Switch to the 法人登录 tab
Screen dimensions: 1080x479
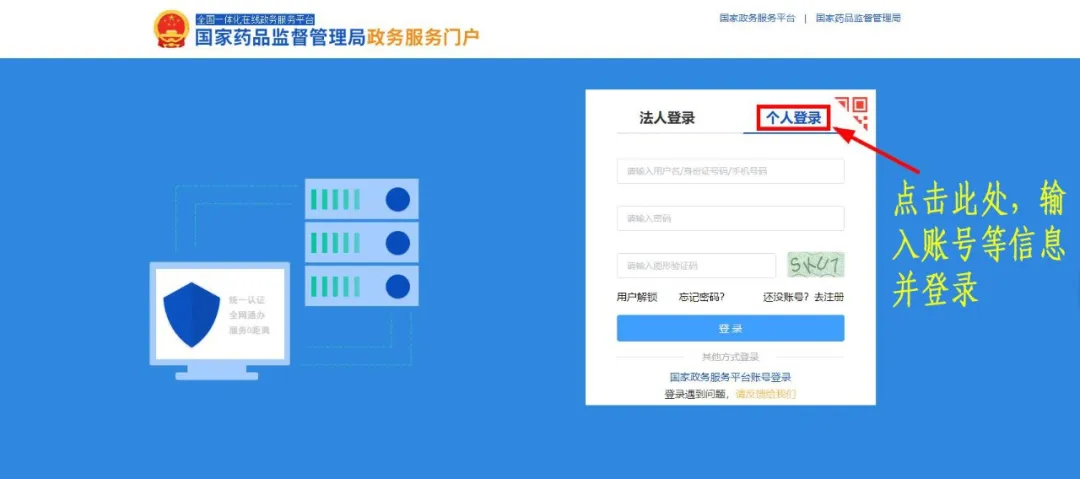pyautogui.click(x=667, y=118)
